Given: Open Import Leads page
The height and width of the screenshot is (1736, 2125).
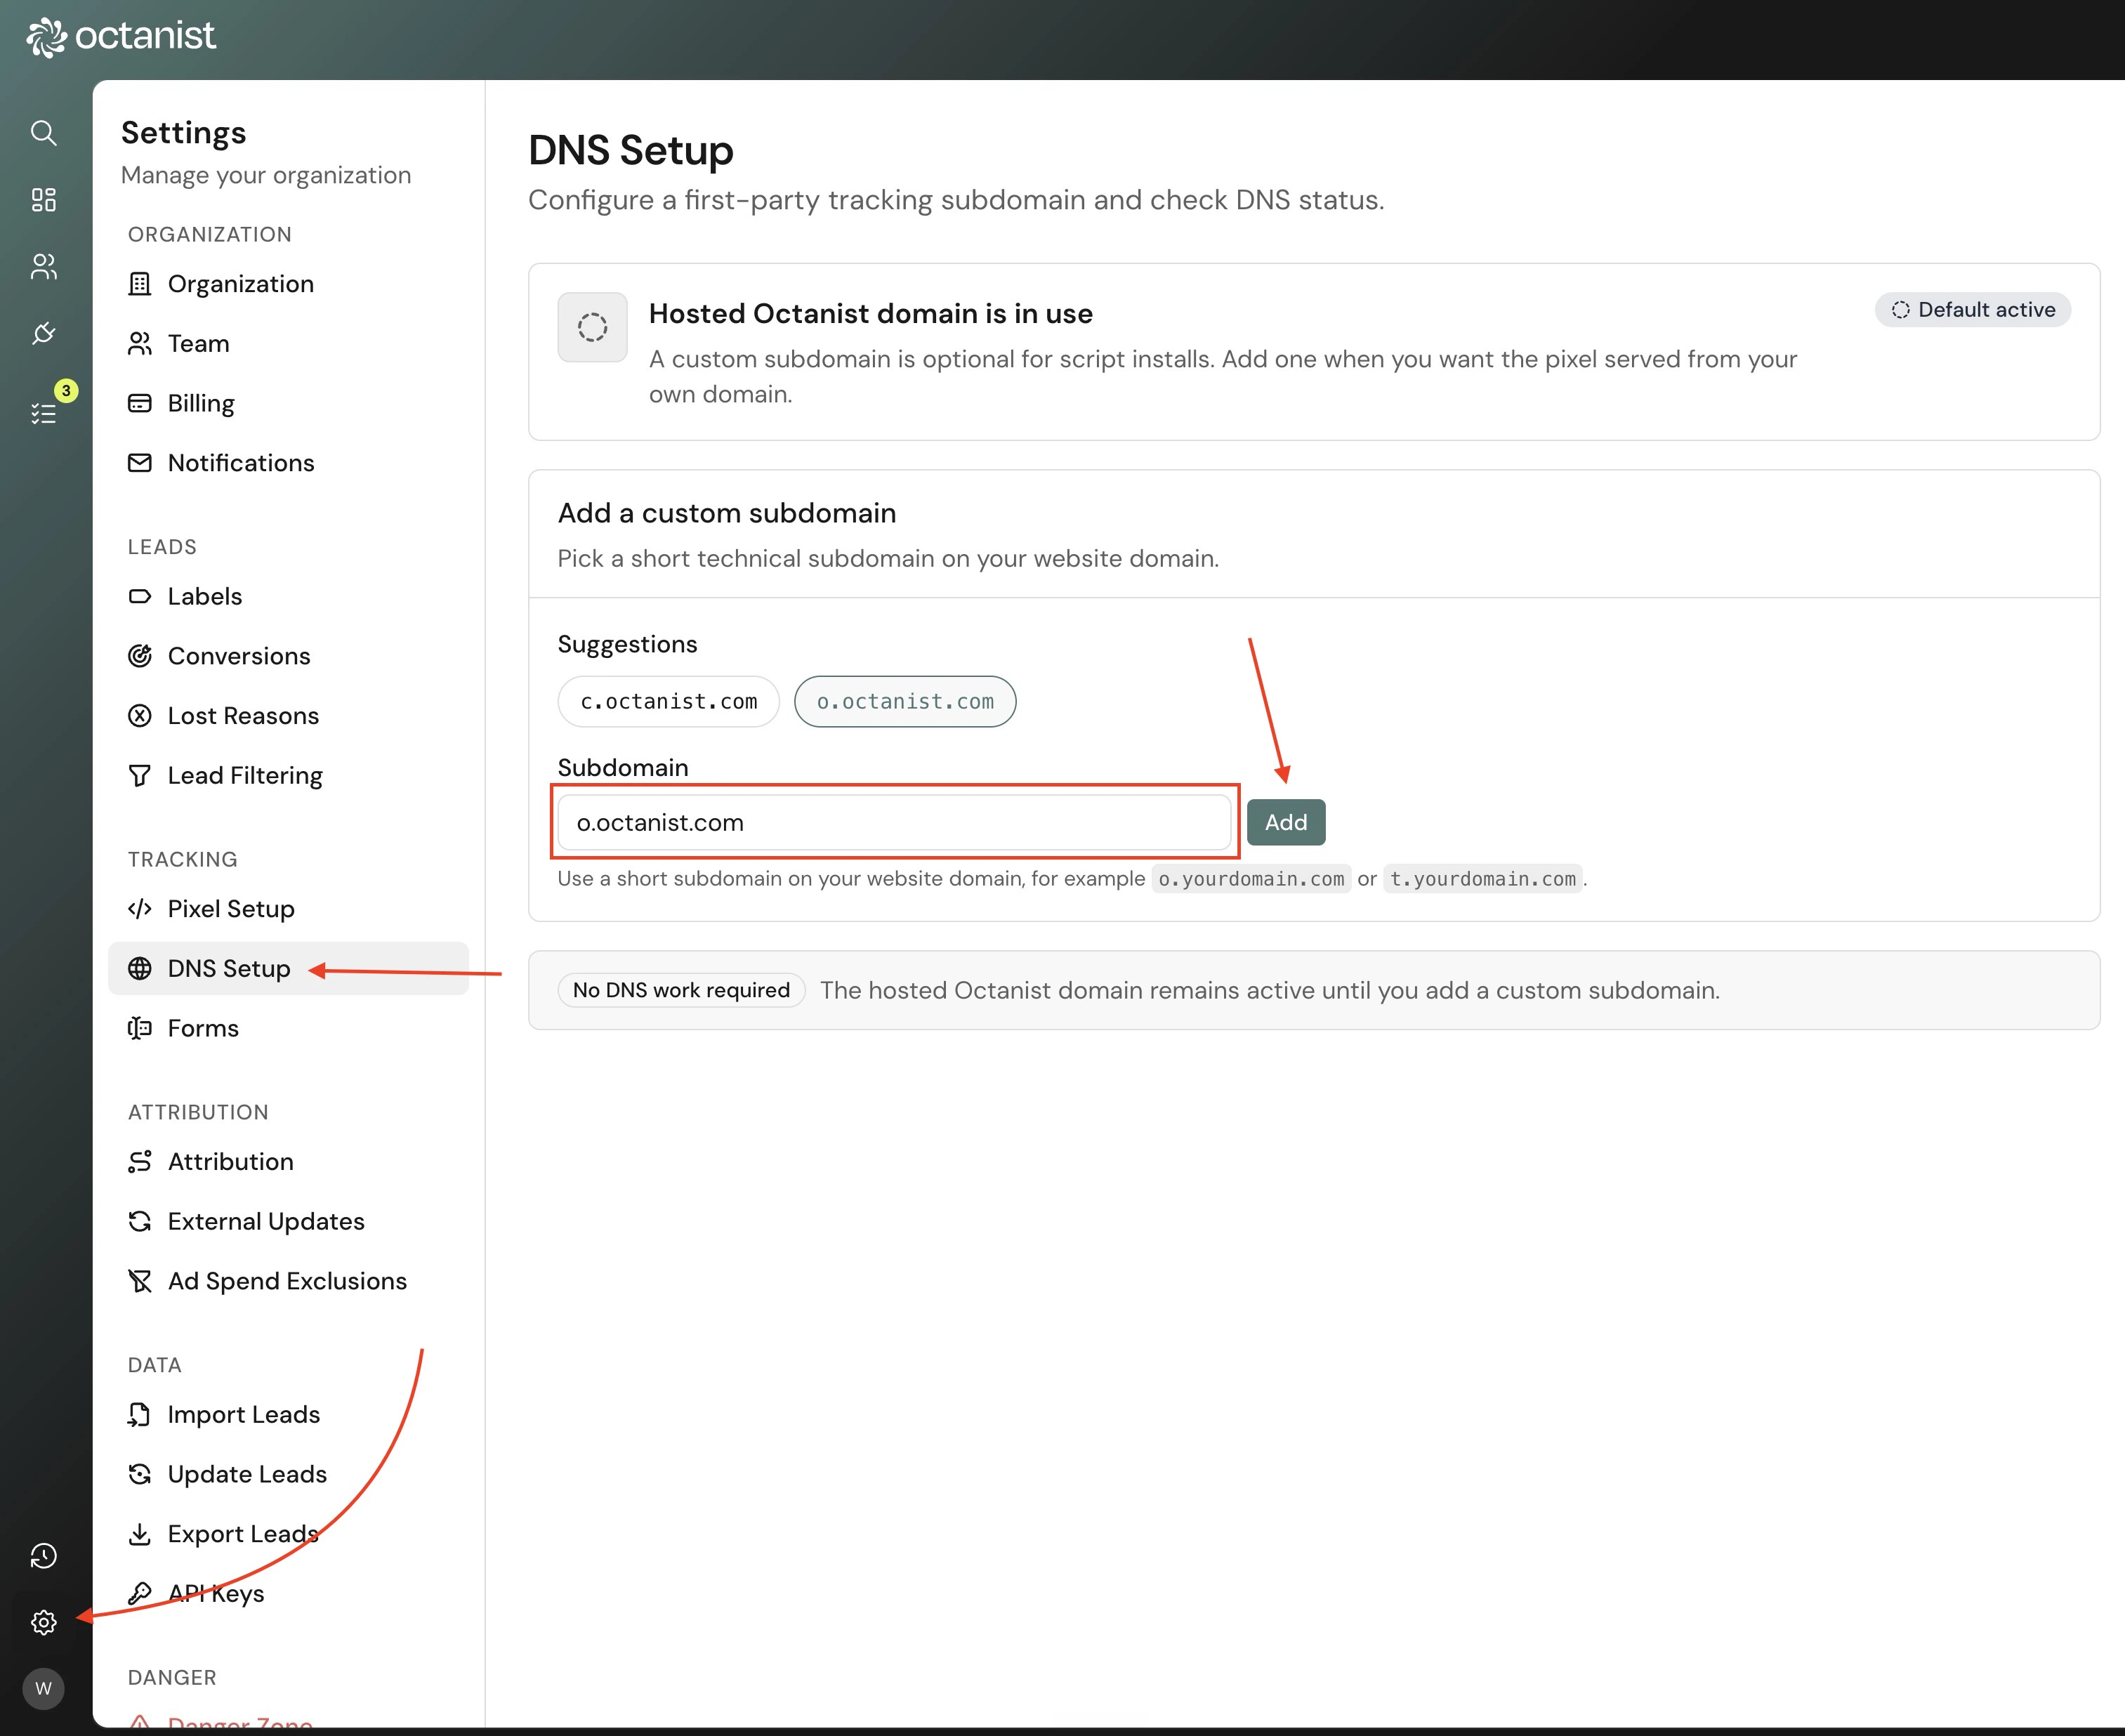Looking at the screenshot, I should click(288, 1414).
